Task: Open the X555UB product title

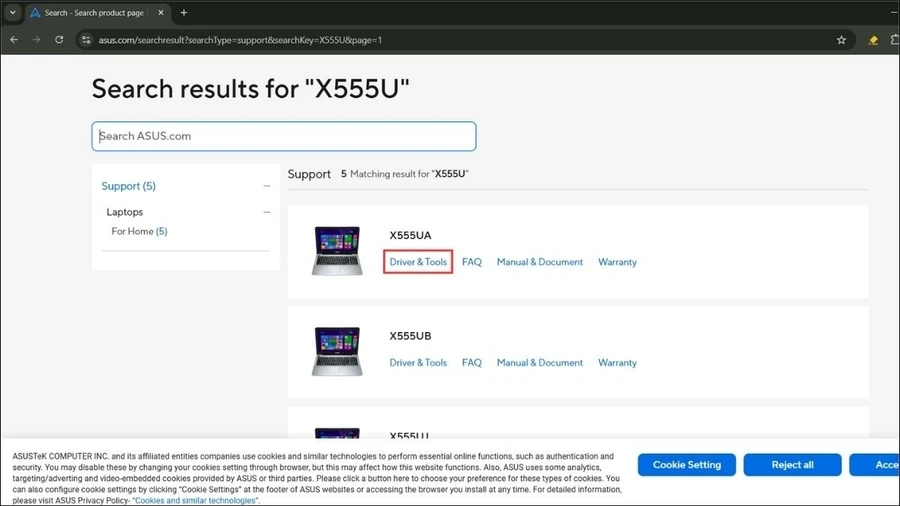Action: click(x=410, y=336)
